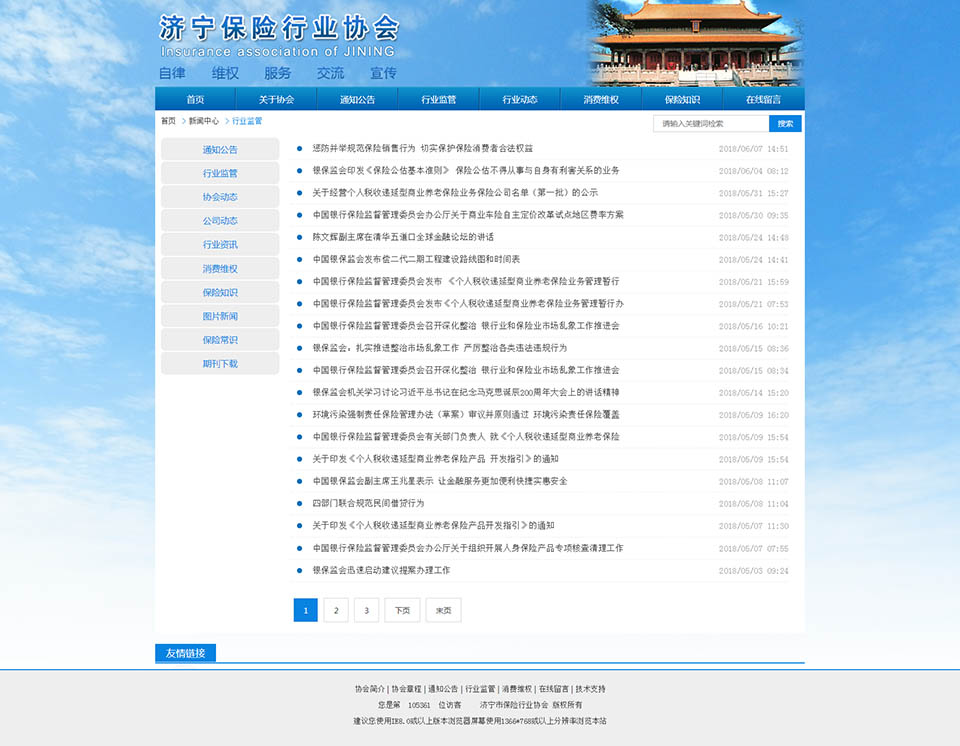Screen dimensions: 960x746
Task: Open the article dated 2018/05/16 10:21
Action: click(466, 325)
